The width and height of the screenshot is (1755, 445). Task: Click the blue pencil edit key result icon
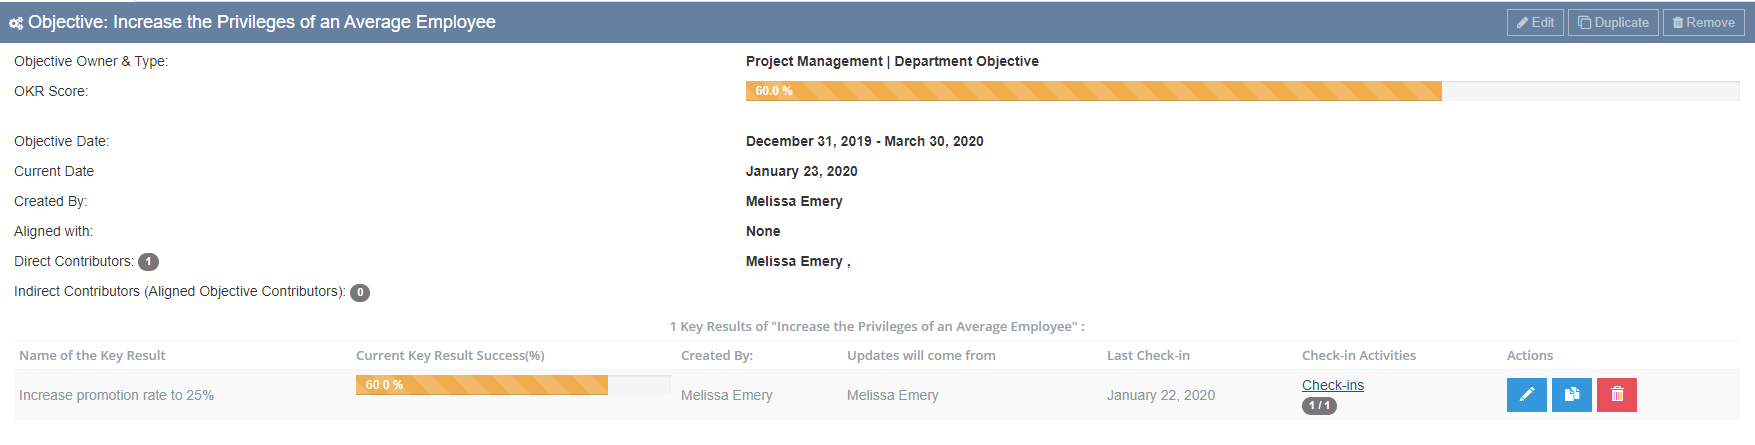click(1526, 395)
